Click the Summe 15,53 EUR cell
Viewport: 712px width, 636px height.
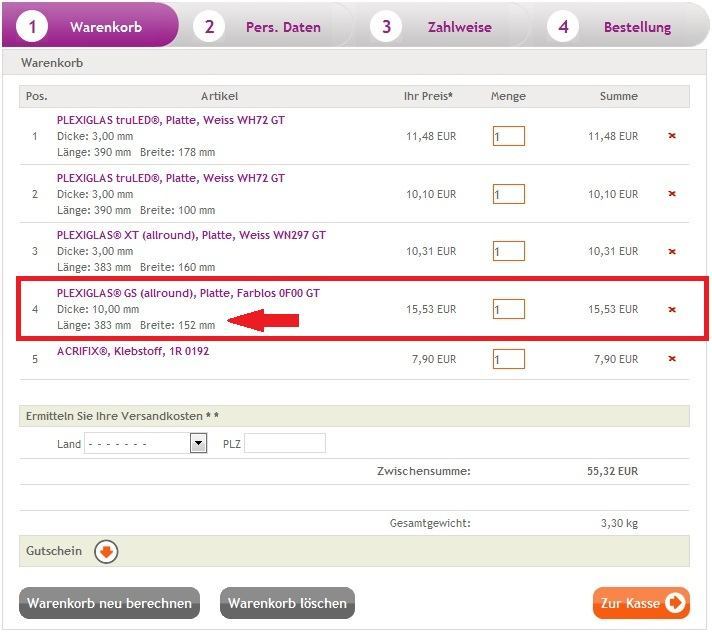point(613,309)
